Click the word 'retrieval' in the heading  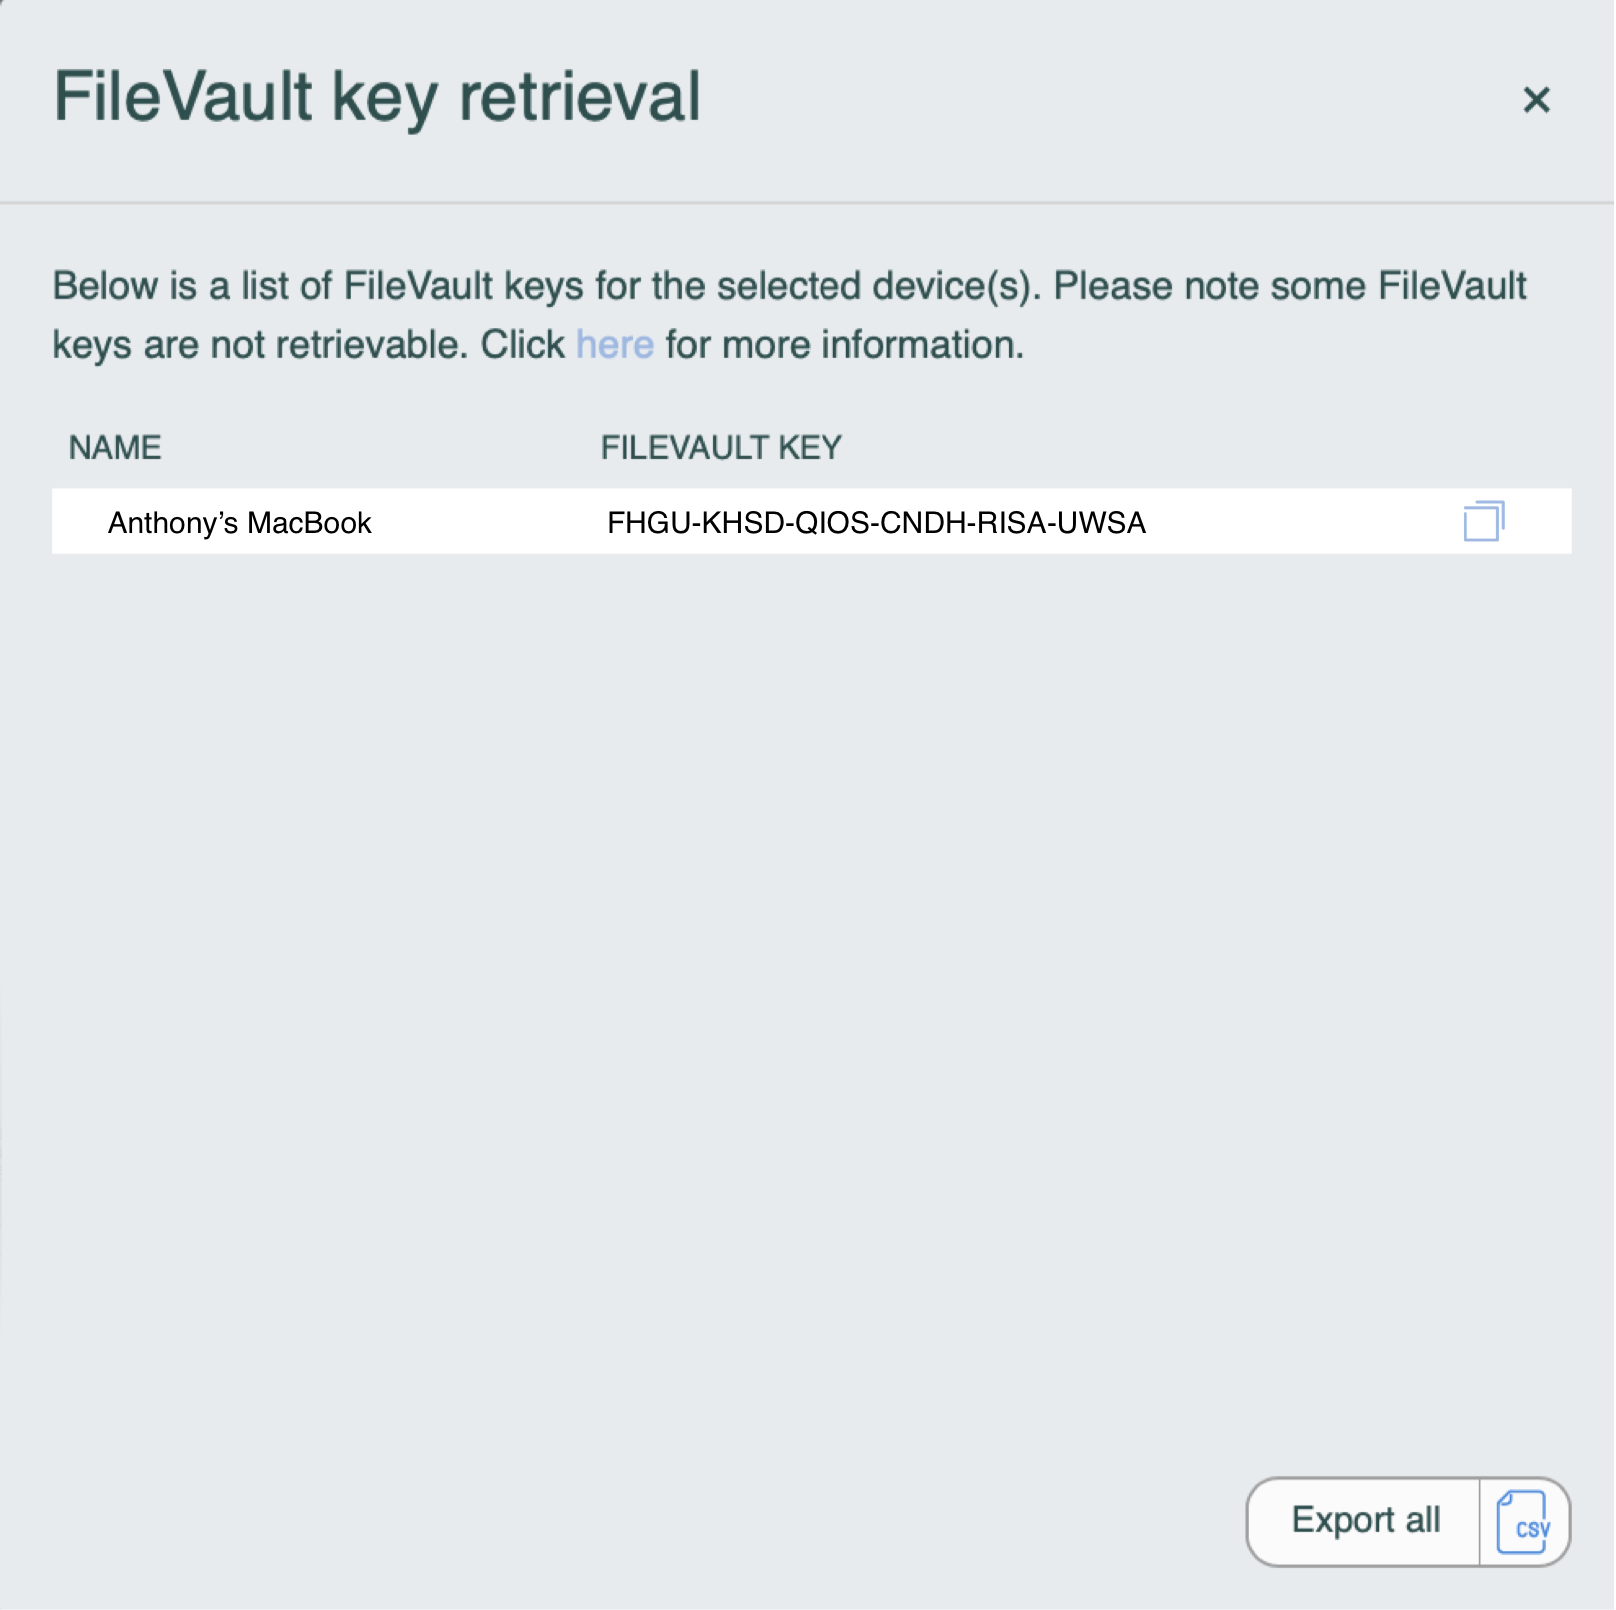[x=580, y=97]
